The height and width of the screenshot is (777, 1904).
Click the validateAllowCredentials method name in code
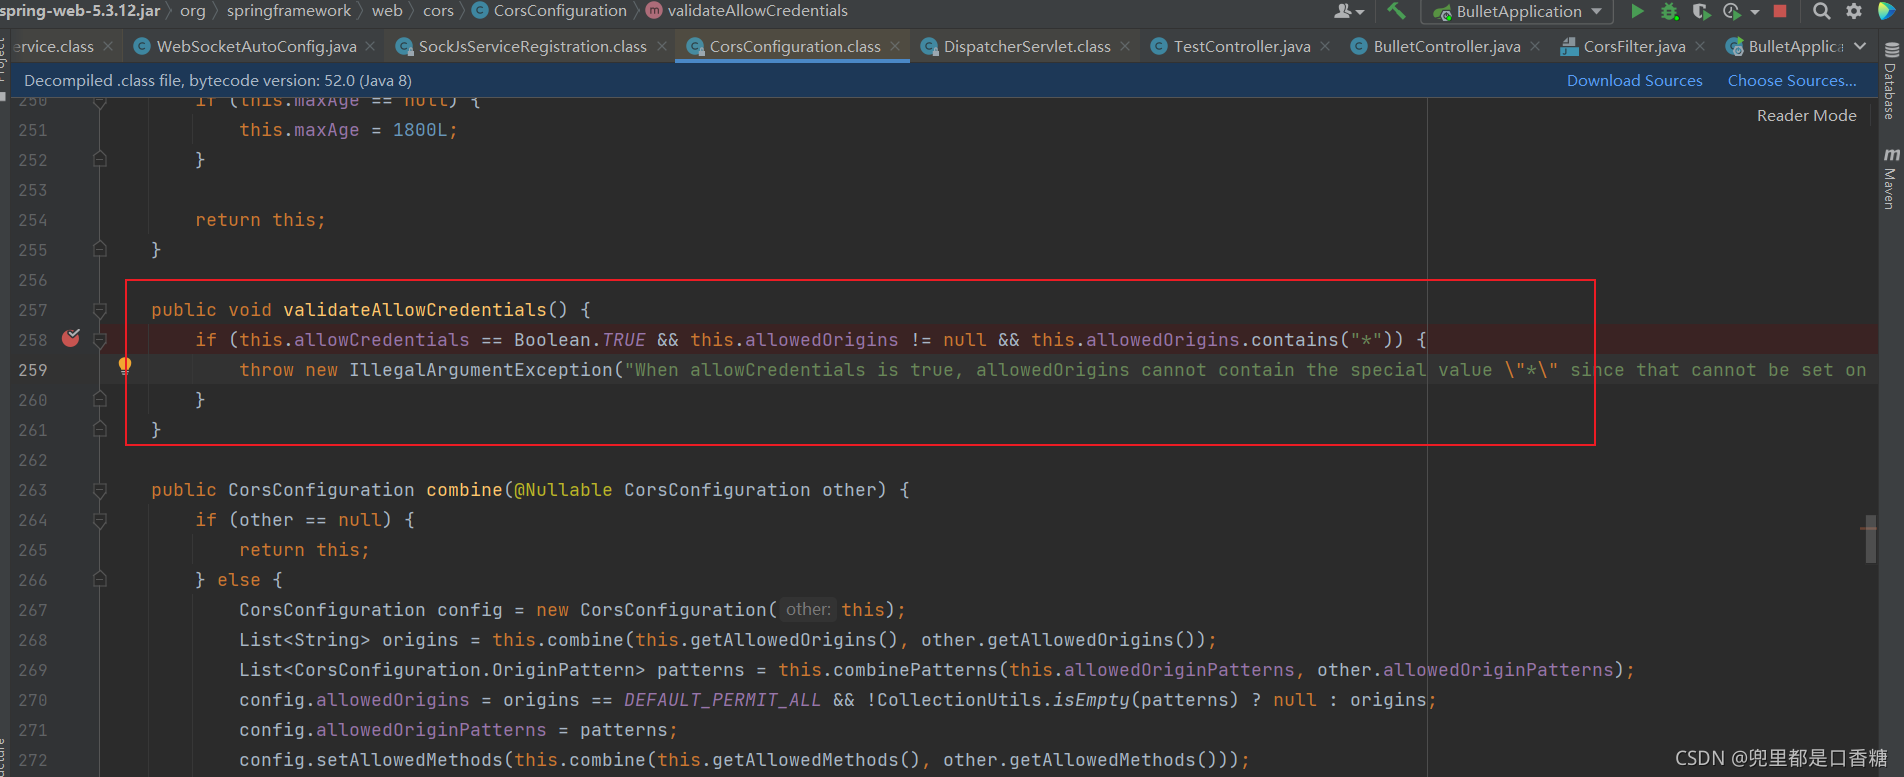[415, 310]
